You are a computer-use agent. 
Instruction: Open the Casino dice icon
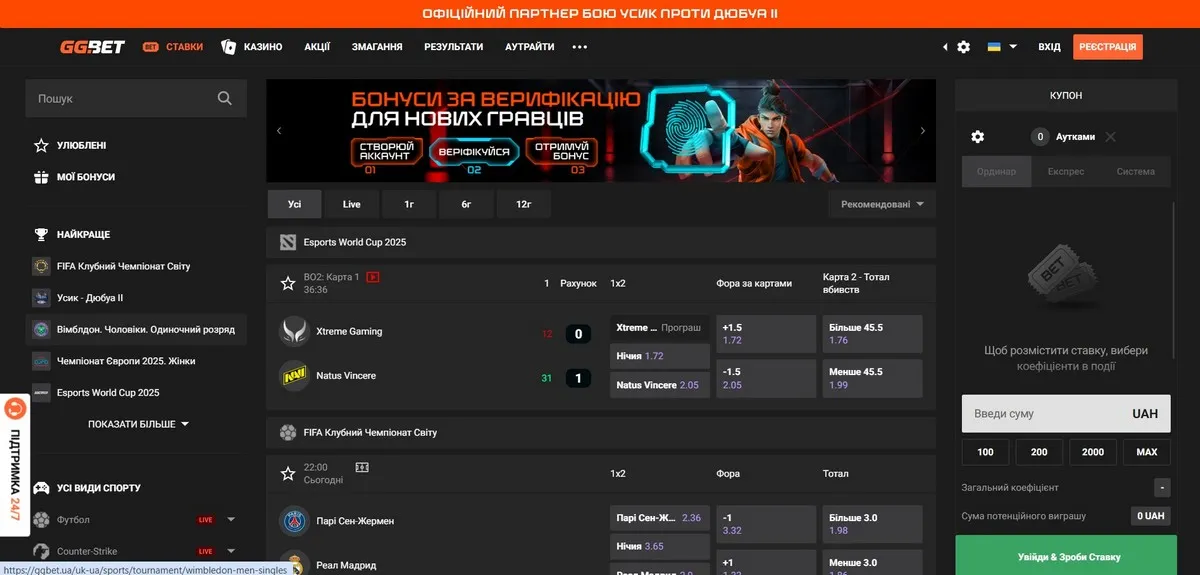coord(229,47)
